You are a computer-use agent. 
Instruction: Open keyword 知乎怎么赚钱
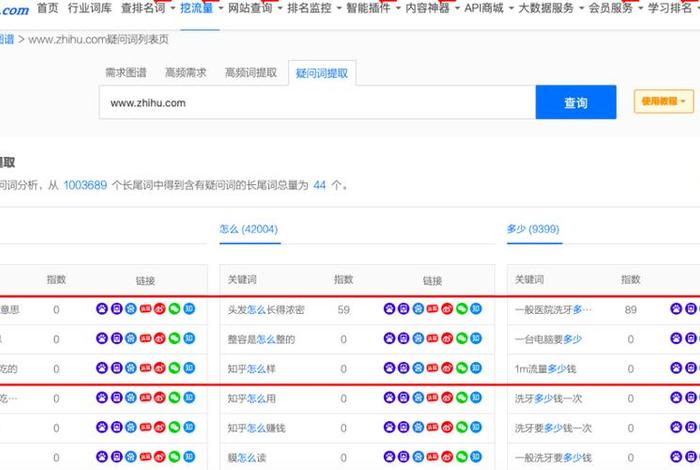pyautogui.click(x=256, y=428)
